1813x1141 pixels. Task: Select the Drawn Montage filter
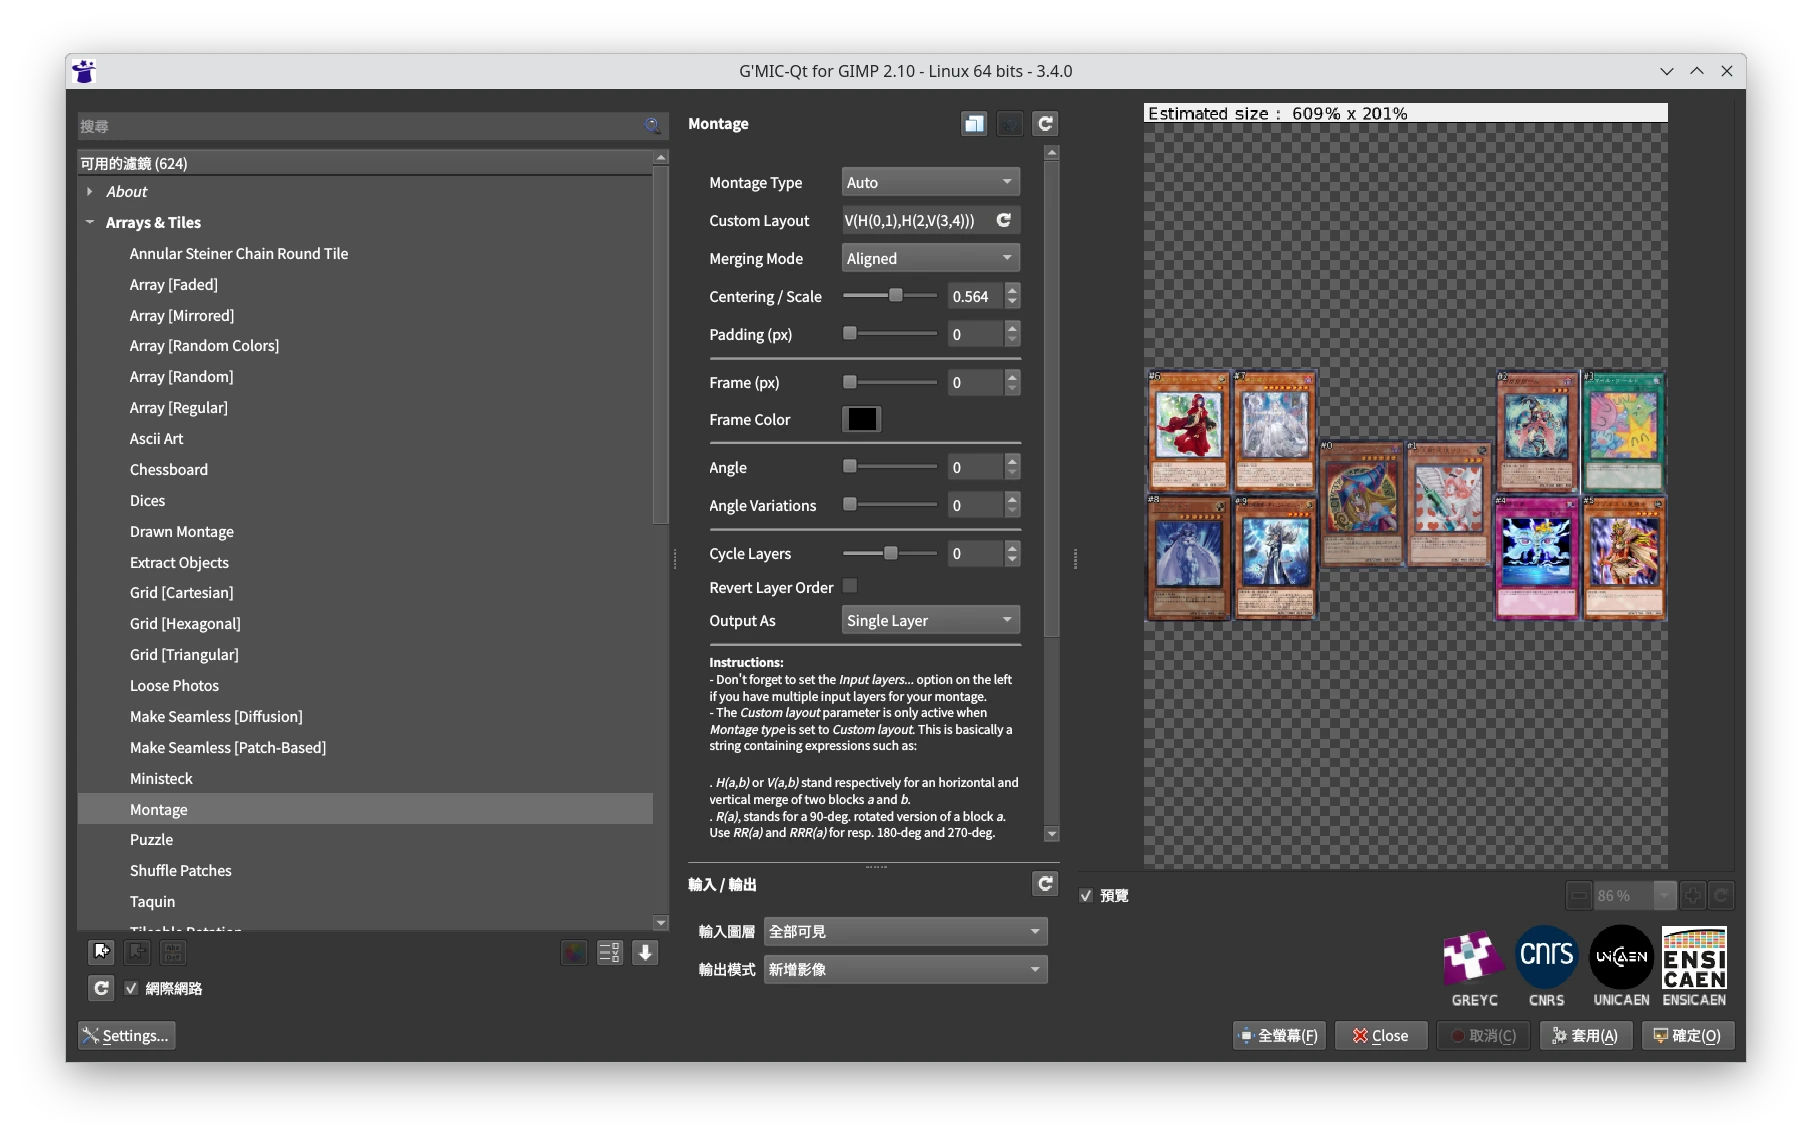(x=181, y=532)
